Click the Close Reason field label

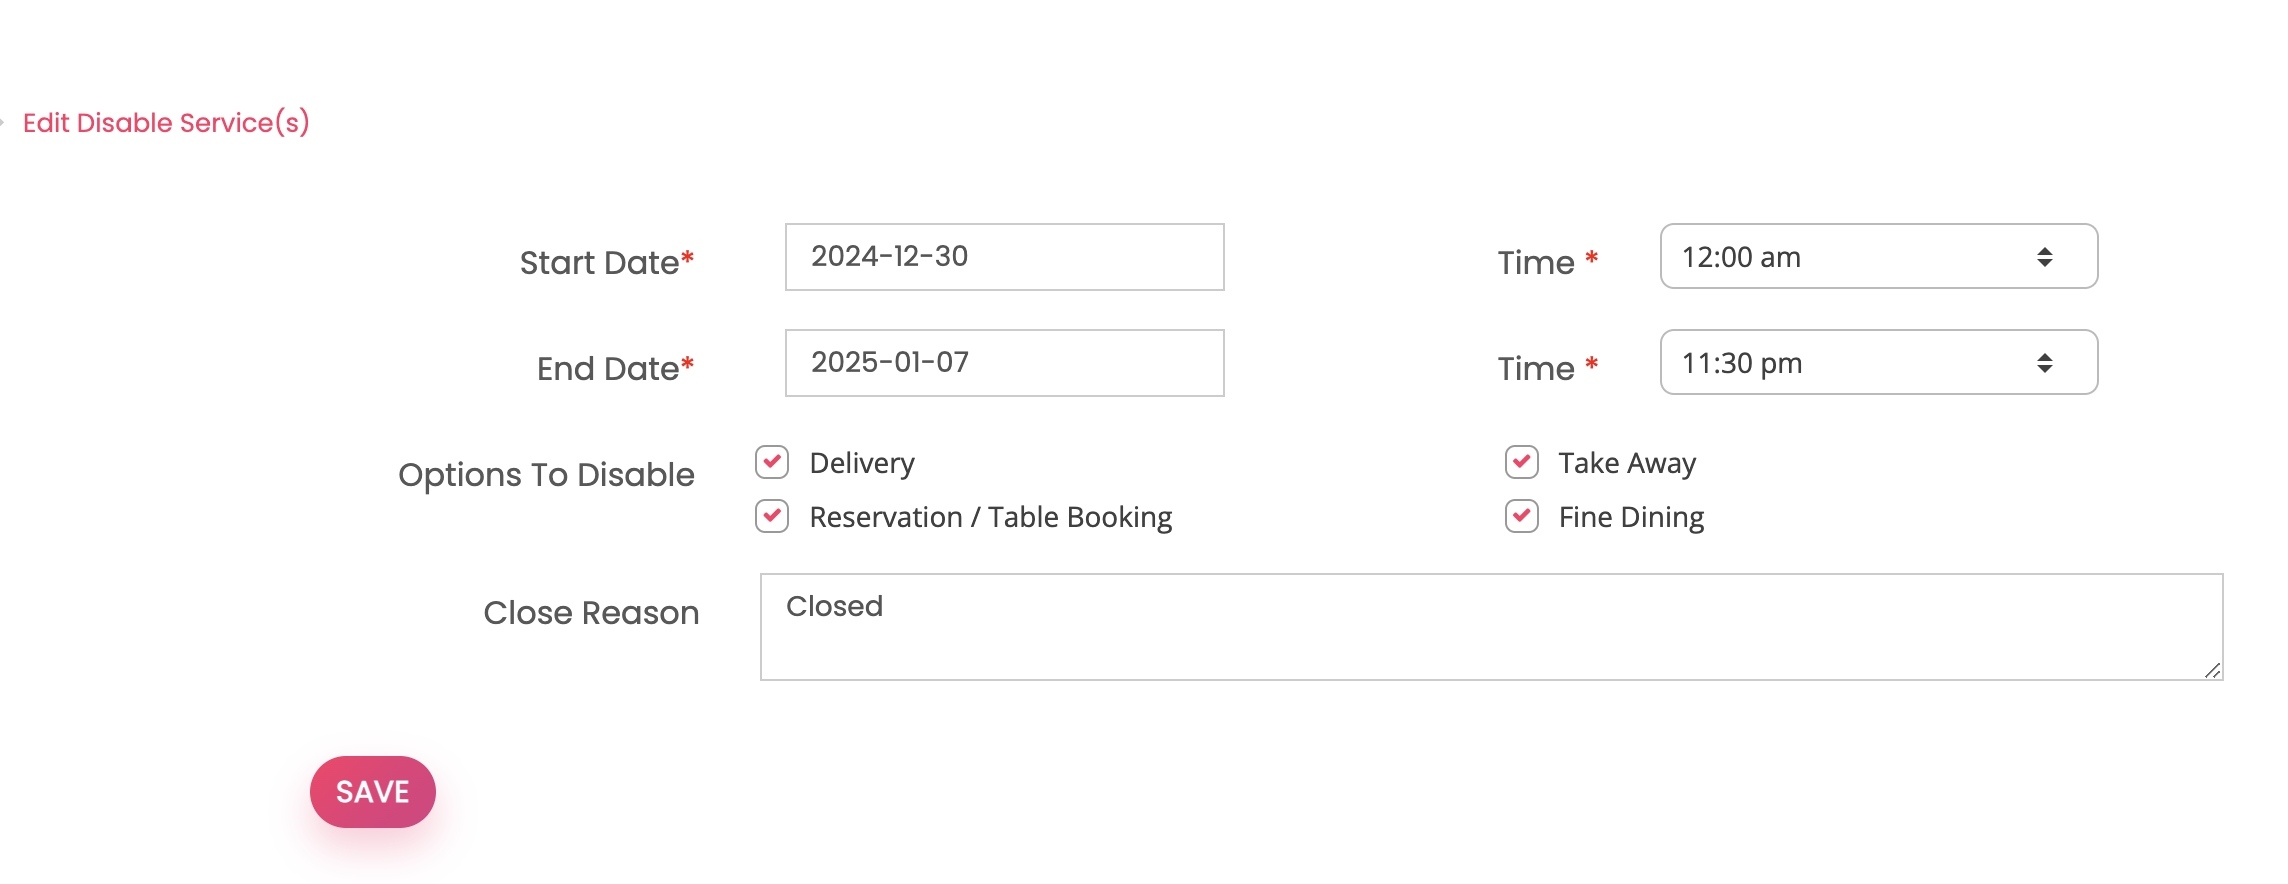[591, 613]
